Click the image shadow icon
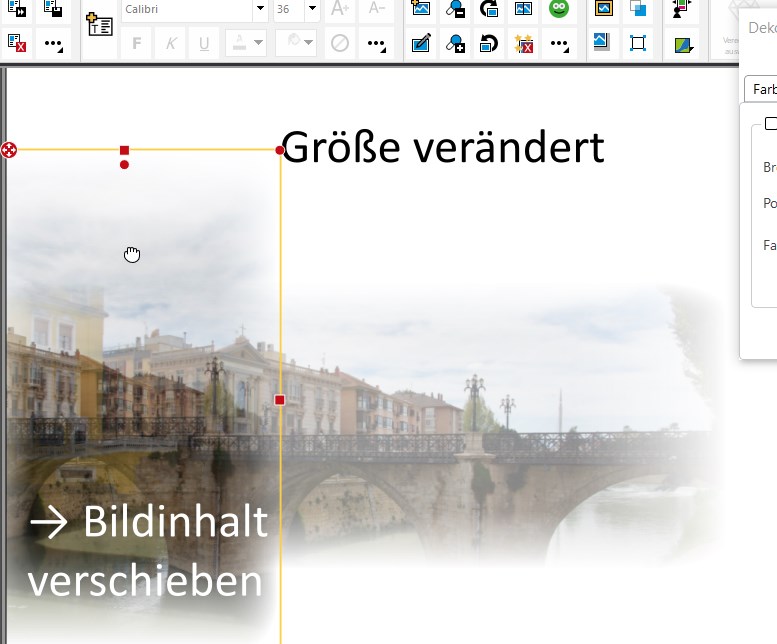Viewport: 777px width, 644px height. point(602,42)
